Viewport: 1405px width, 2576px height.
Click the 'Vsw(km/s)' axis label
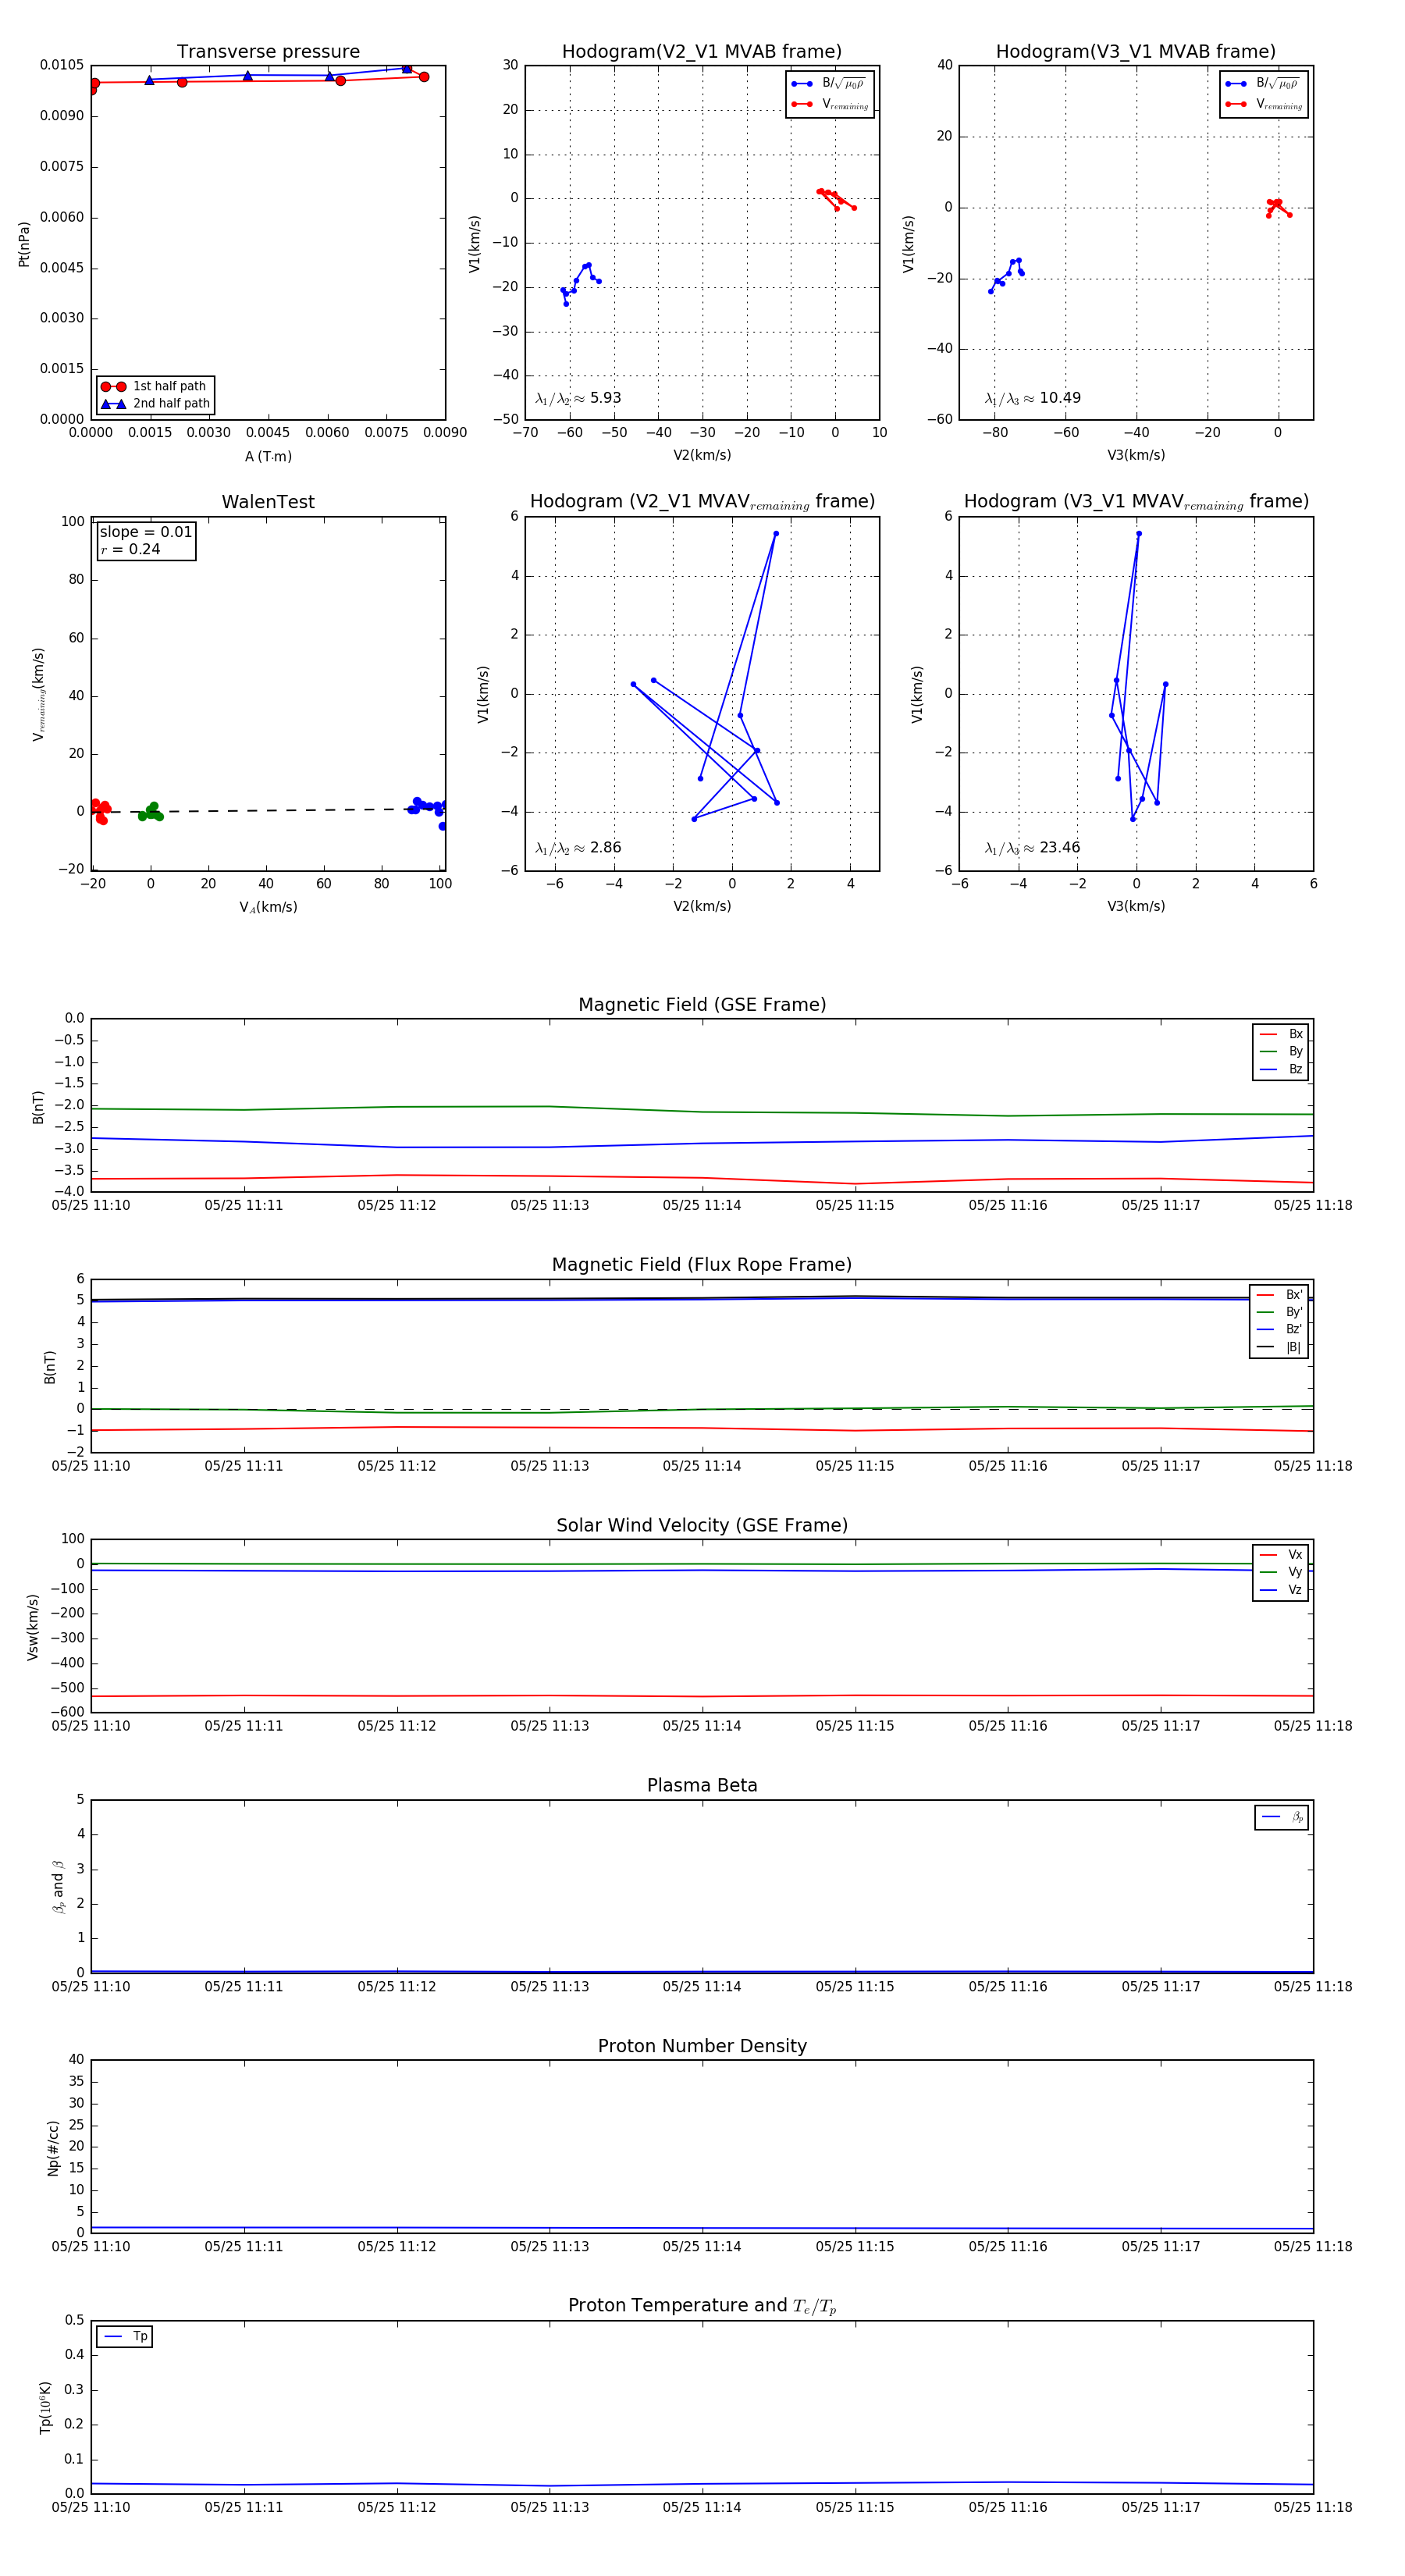(32, 1627)
